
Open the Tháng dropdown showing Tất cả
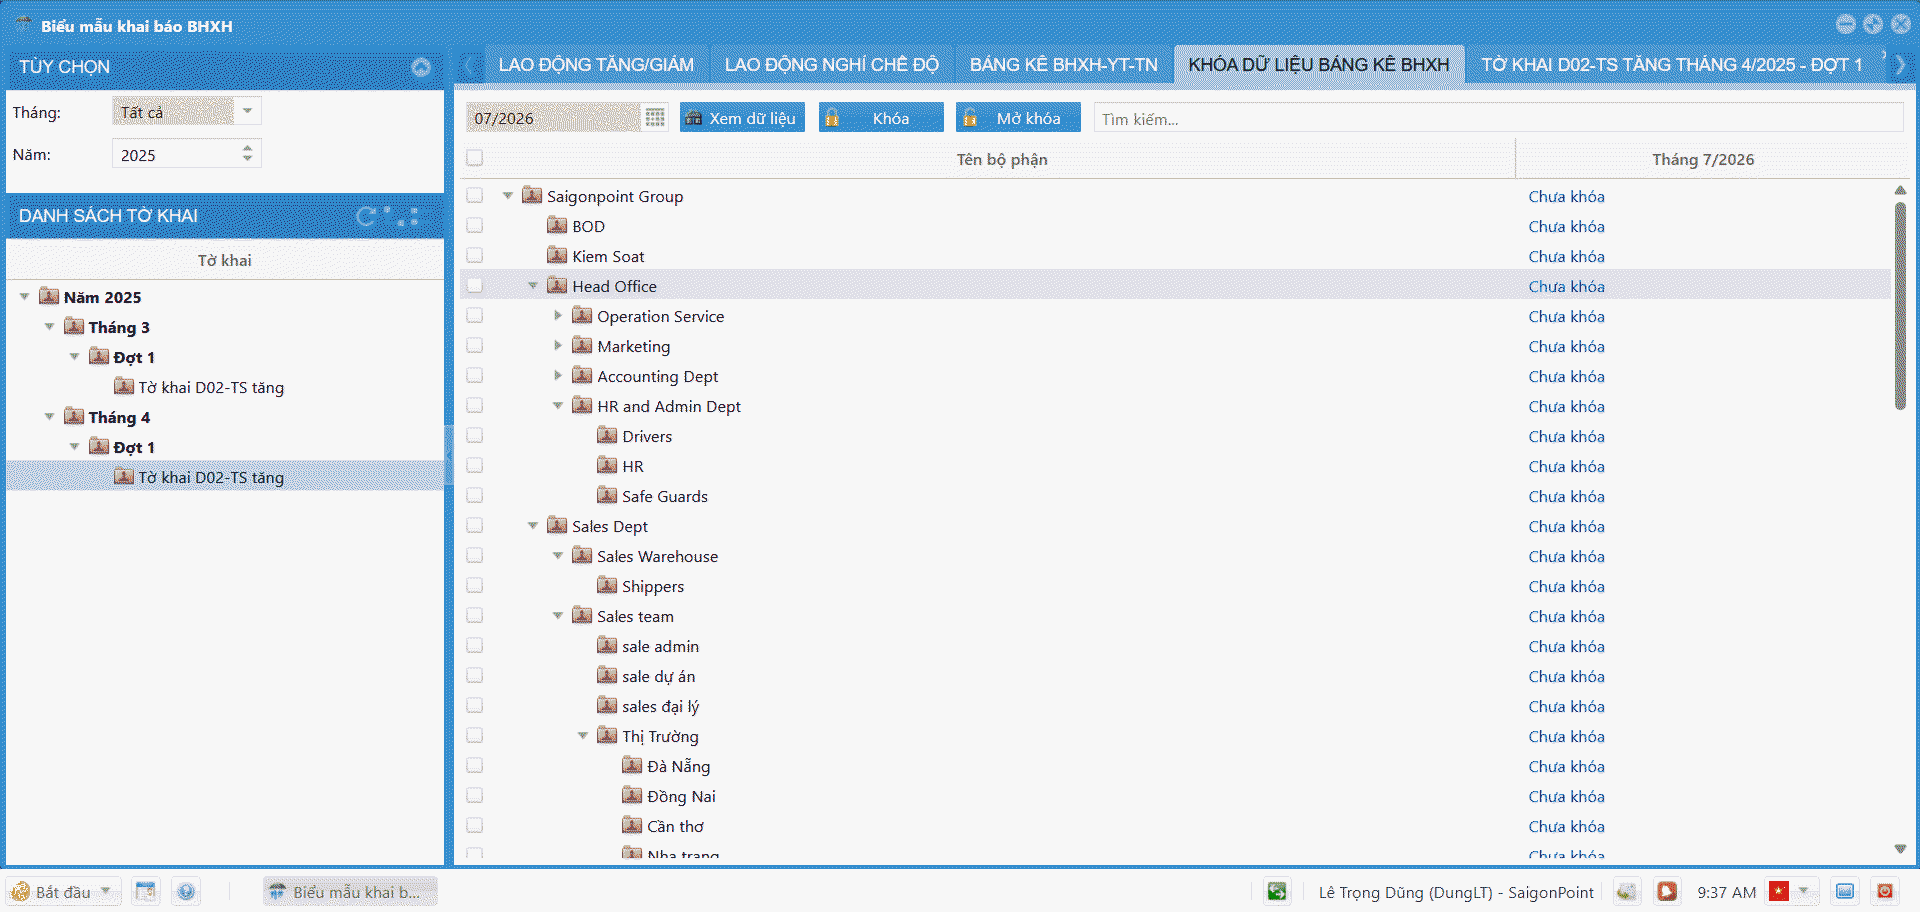(247, 111)
